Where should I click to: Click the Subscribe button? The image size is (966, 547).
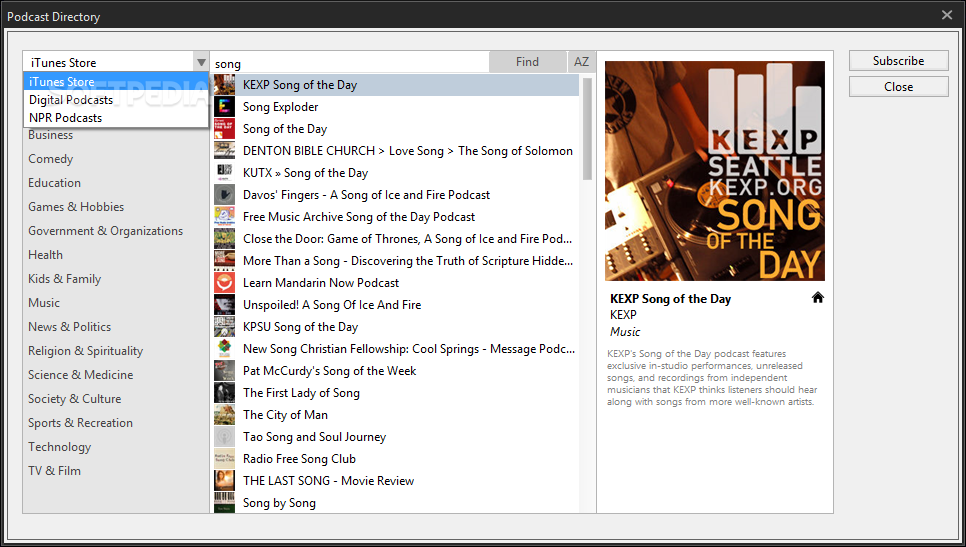[898, 60]
